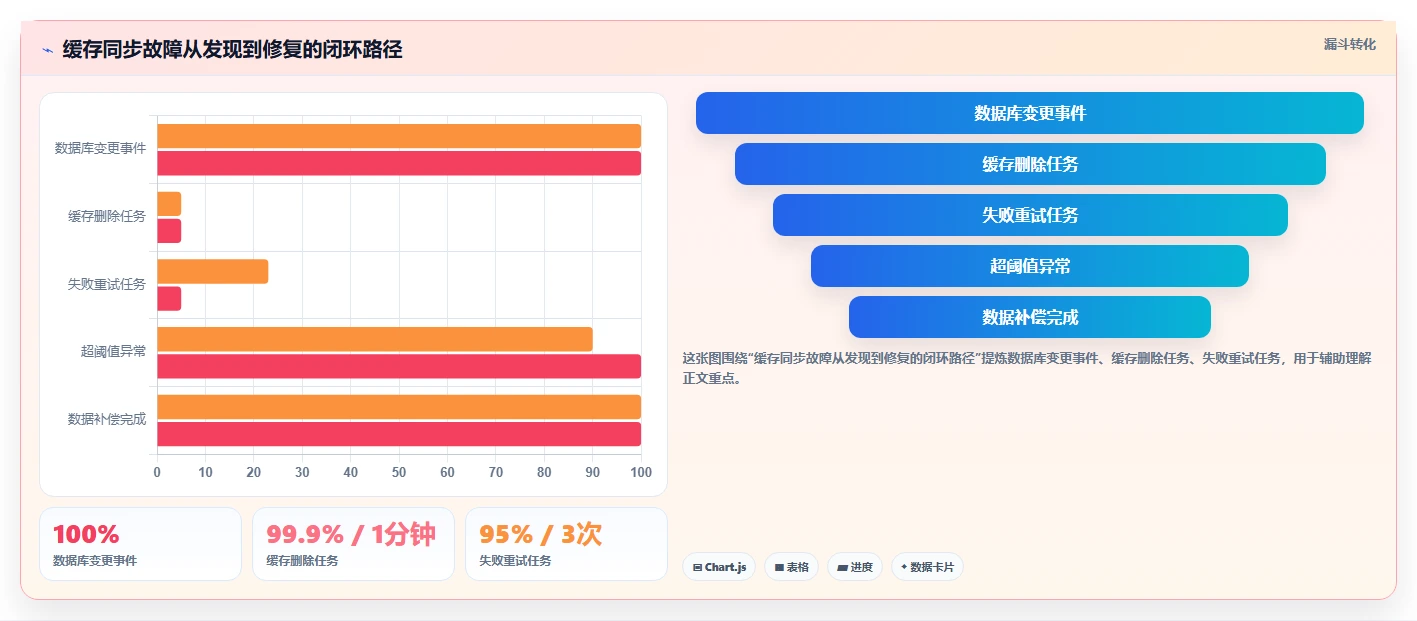Image resolution: width=1417 pixels, height=621 pixels.
Task: Click the orange bar for 超阈值异常
Action: click(x=375, y=339)
